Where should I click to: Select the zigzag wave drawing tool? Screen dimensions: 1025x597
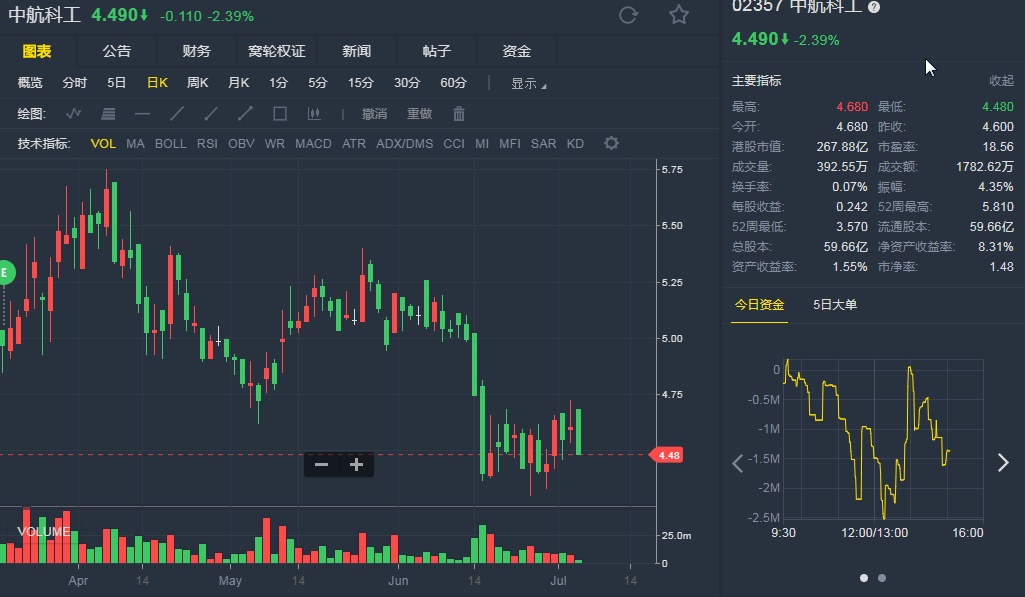pyautogui.click(x=74, y=114)
